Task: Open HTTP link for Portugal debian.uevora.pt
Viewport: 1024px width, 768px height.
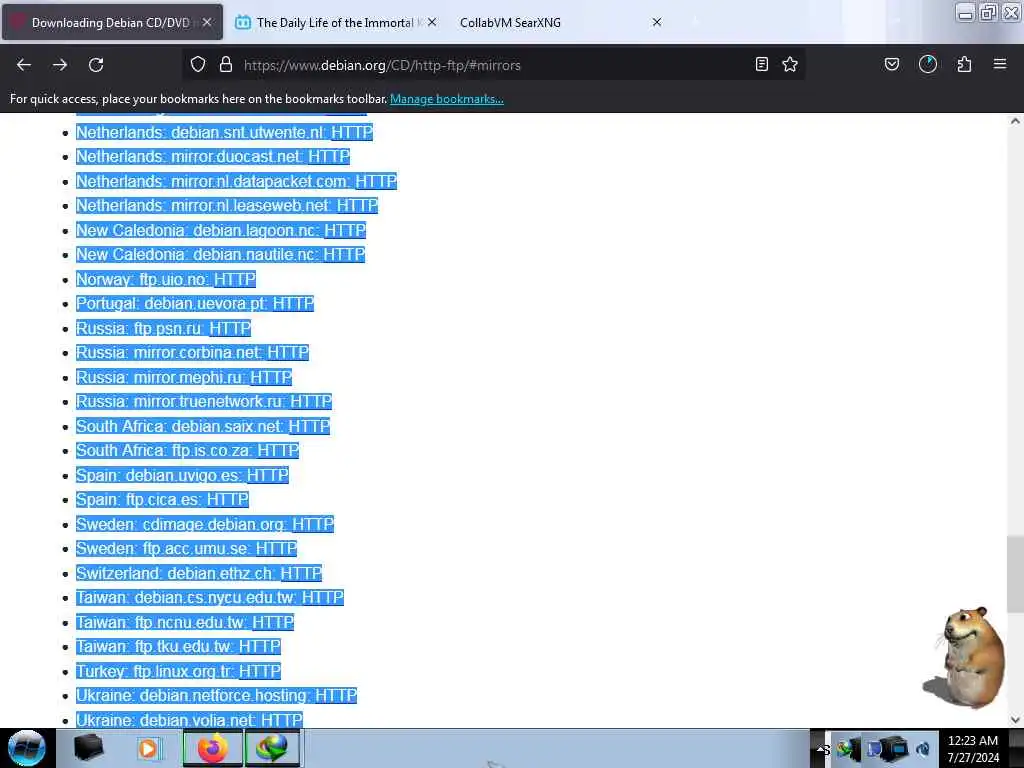Action: pyautogui.click(x=293, y=304)
